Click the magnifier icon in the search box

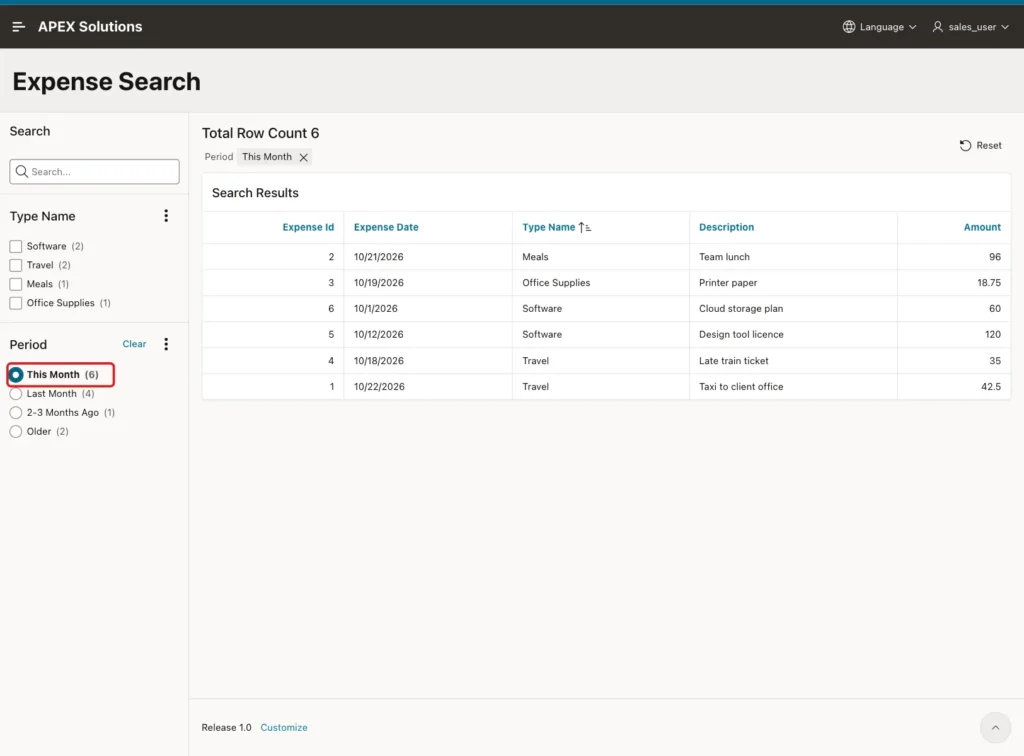[x=22, y=172]
